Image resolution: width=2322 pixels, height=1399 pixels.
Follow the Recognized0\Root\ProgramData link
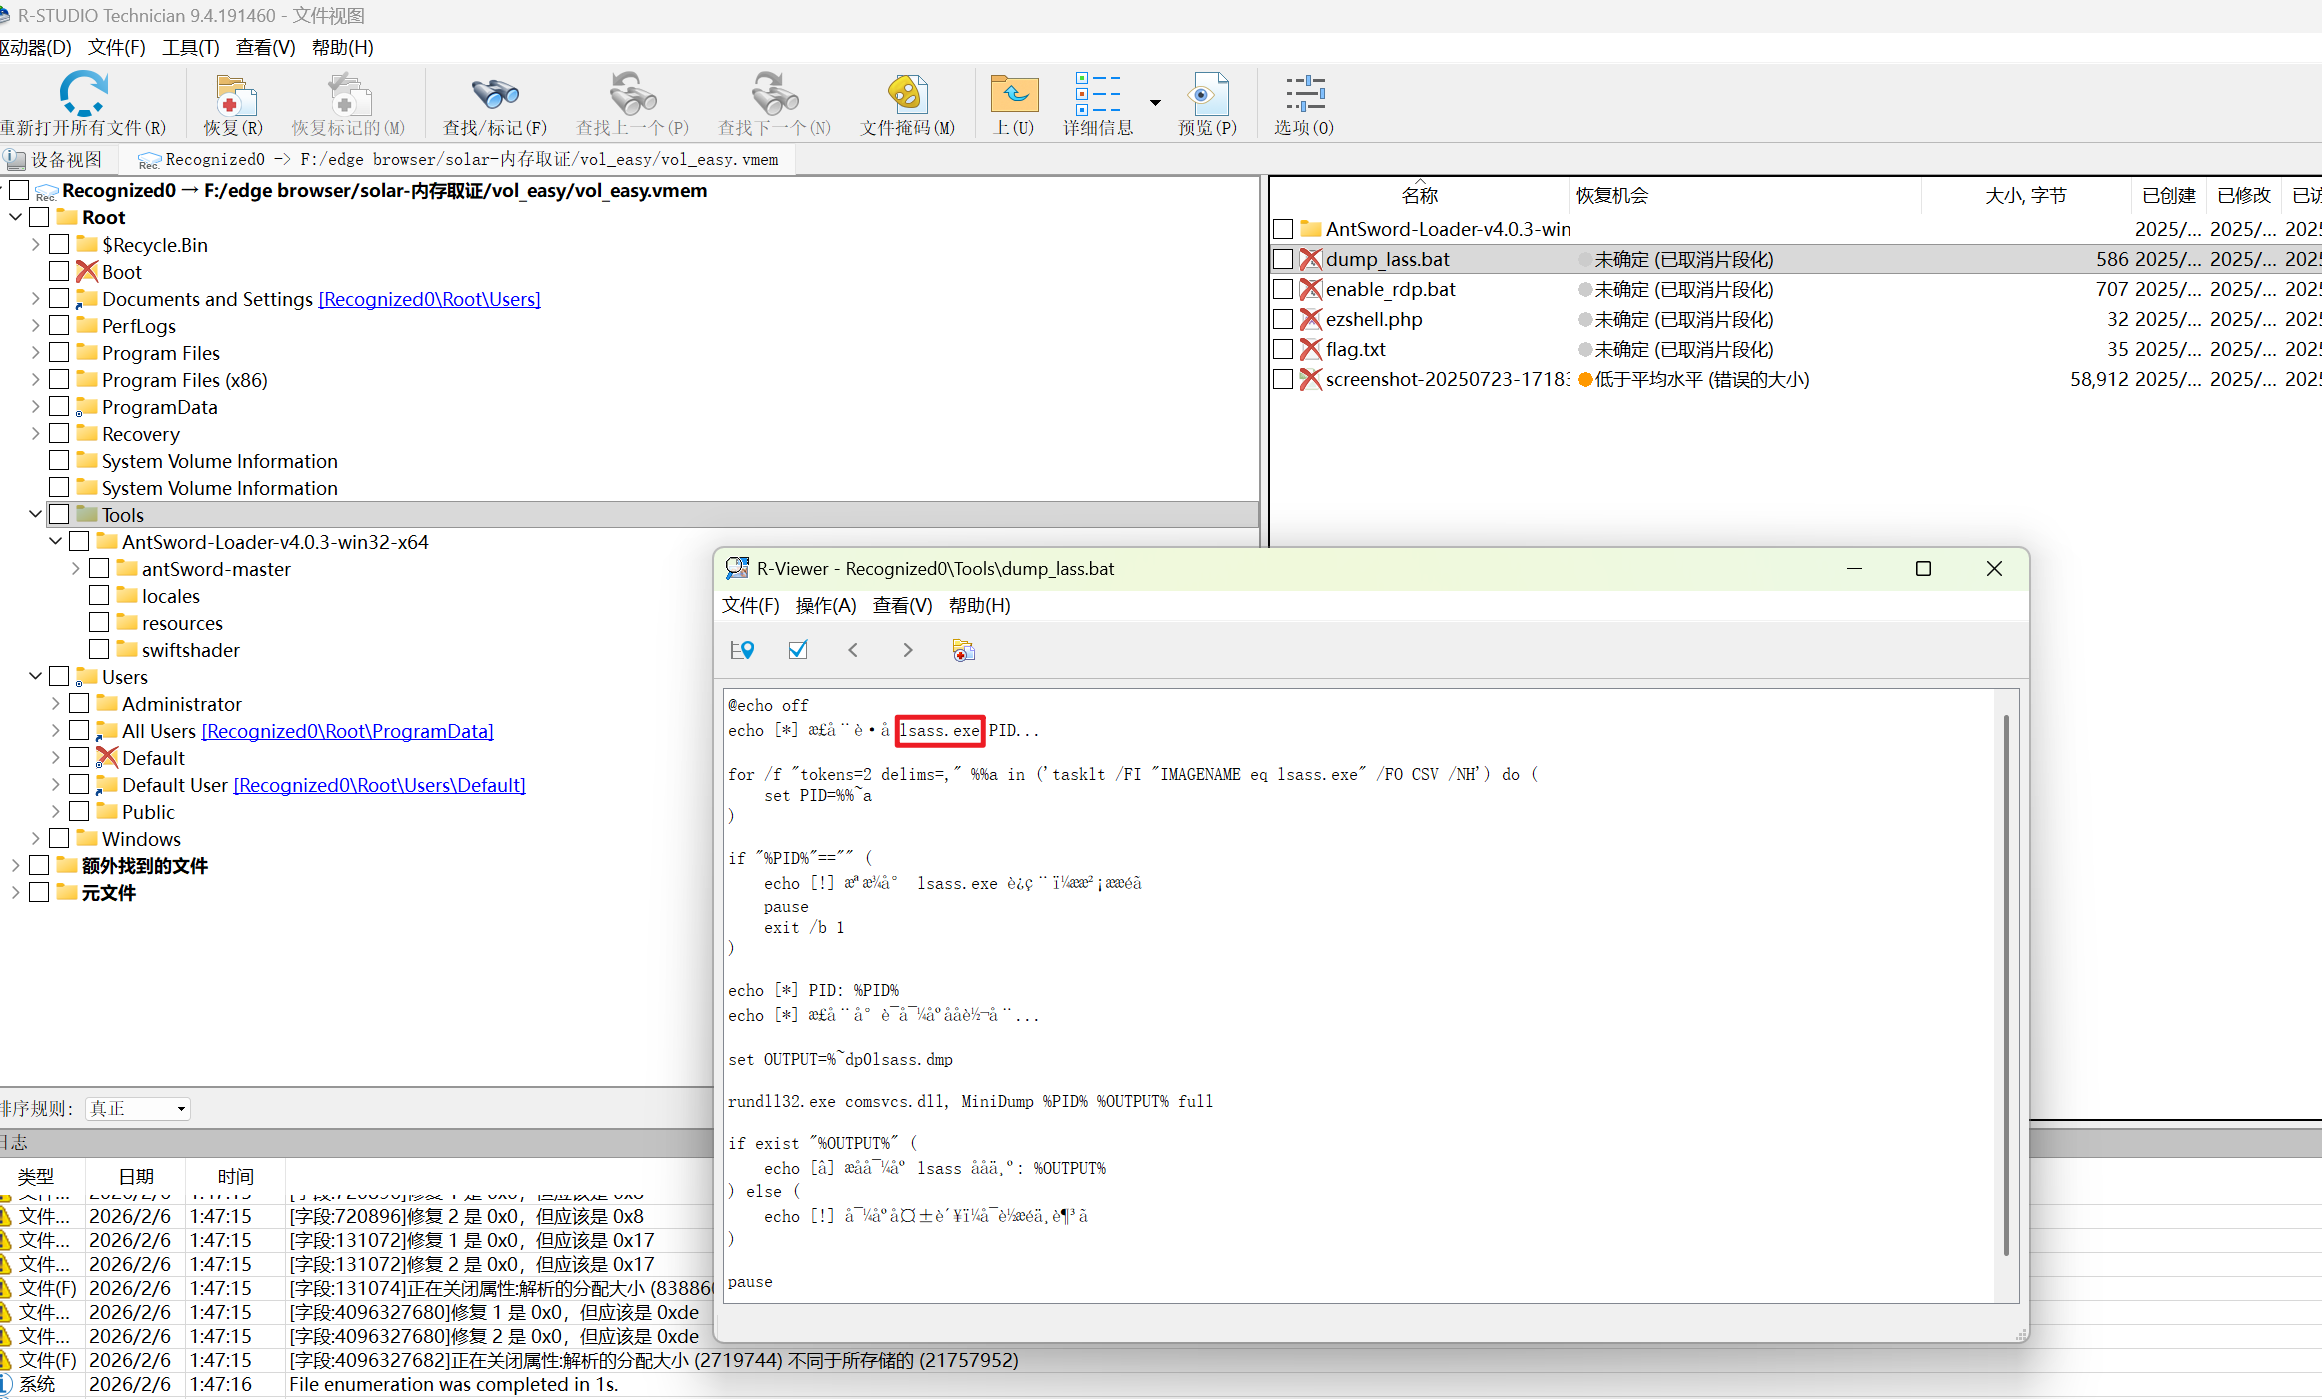347,731
